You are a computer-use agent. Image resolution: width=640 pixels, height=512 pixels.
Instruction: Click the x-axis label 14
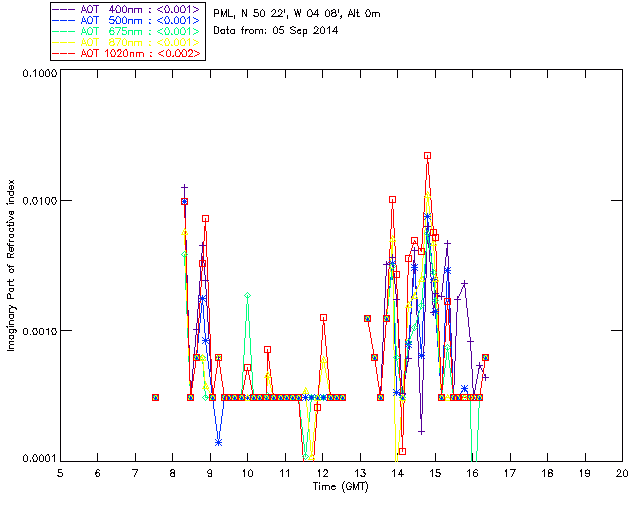(x=398, y=474)
